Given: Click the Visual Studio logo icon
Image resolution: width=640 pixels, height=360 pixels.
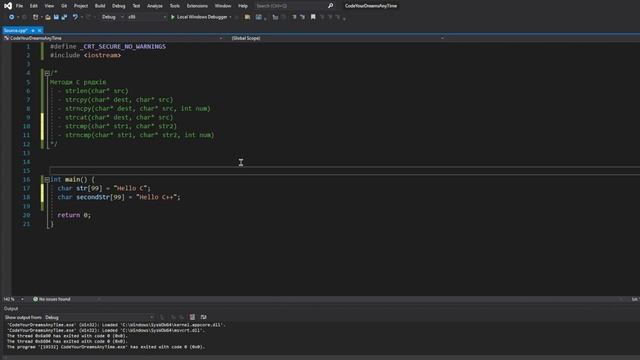Looking at the screenshot, I should click(x=8, y=6).
